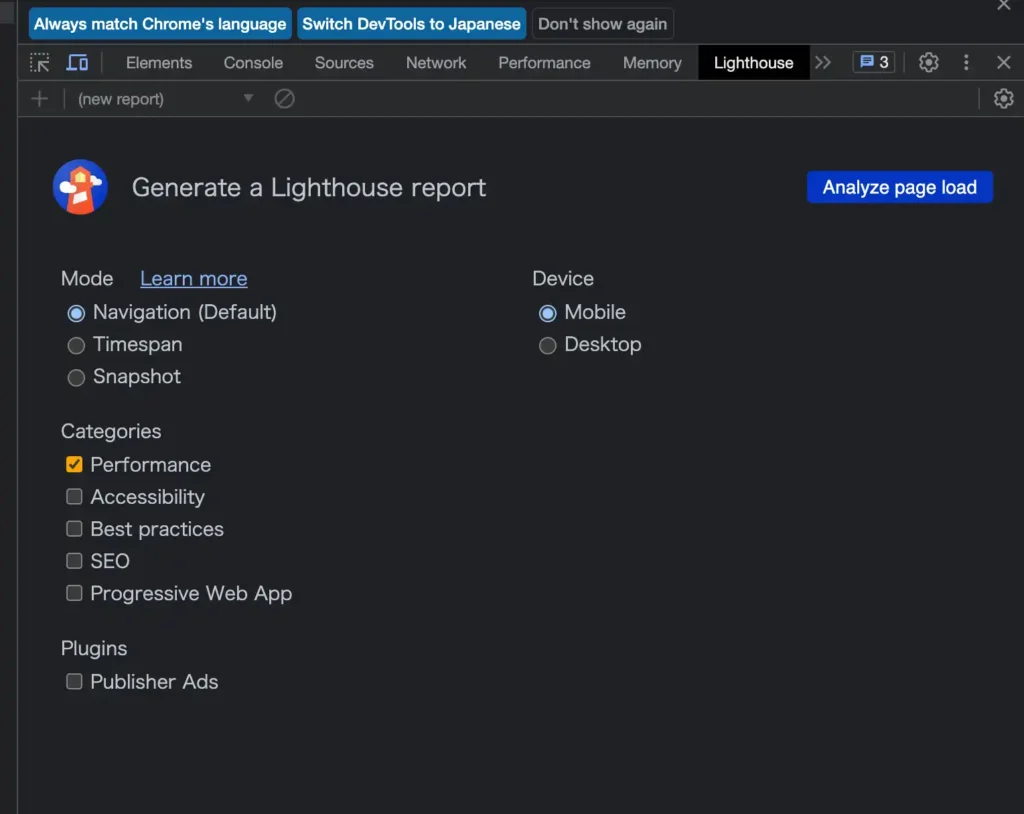Open the three-dot customize DevTools menu
Screen dimensions: 1024x814
pyautogui.click(x=966, y=62)
